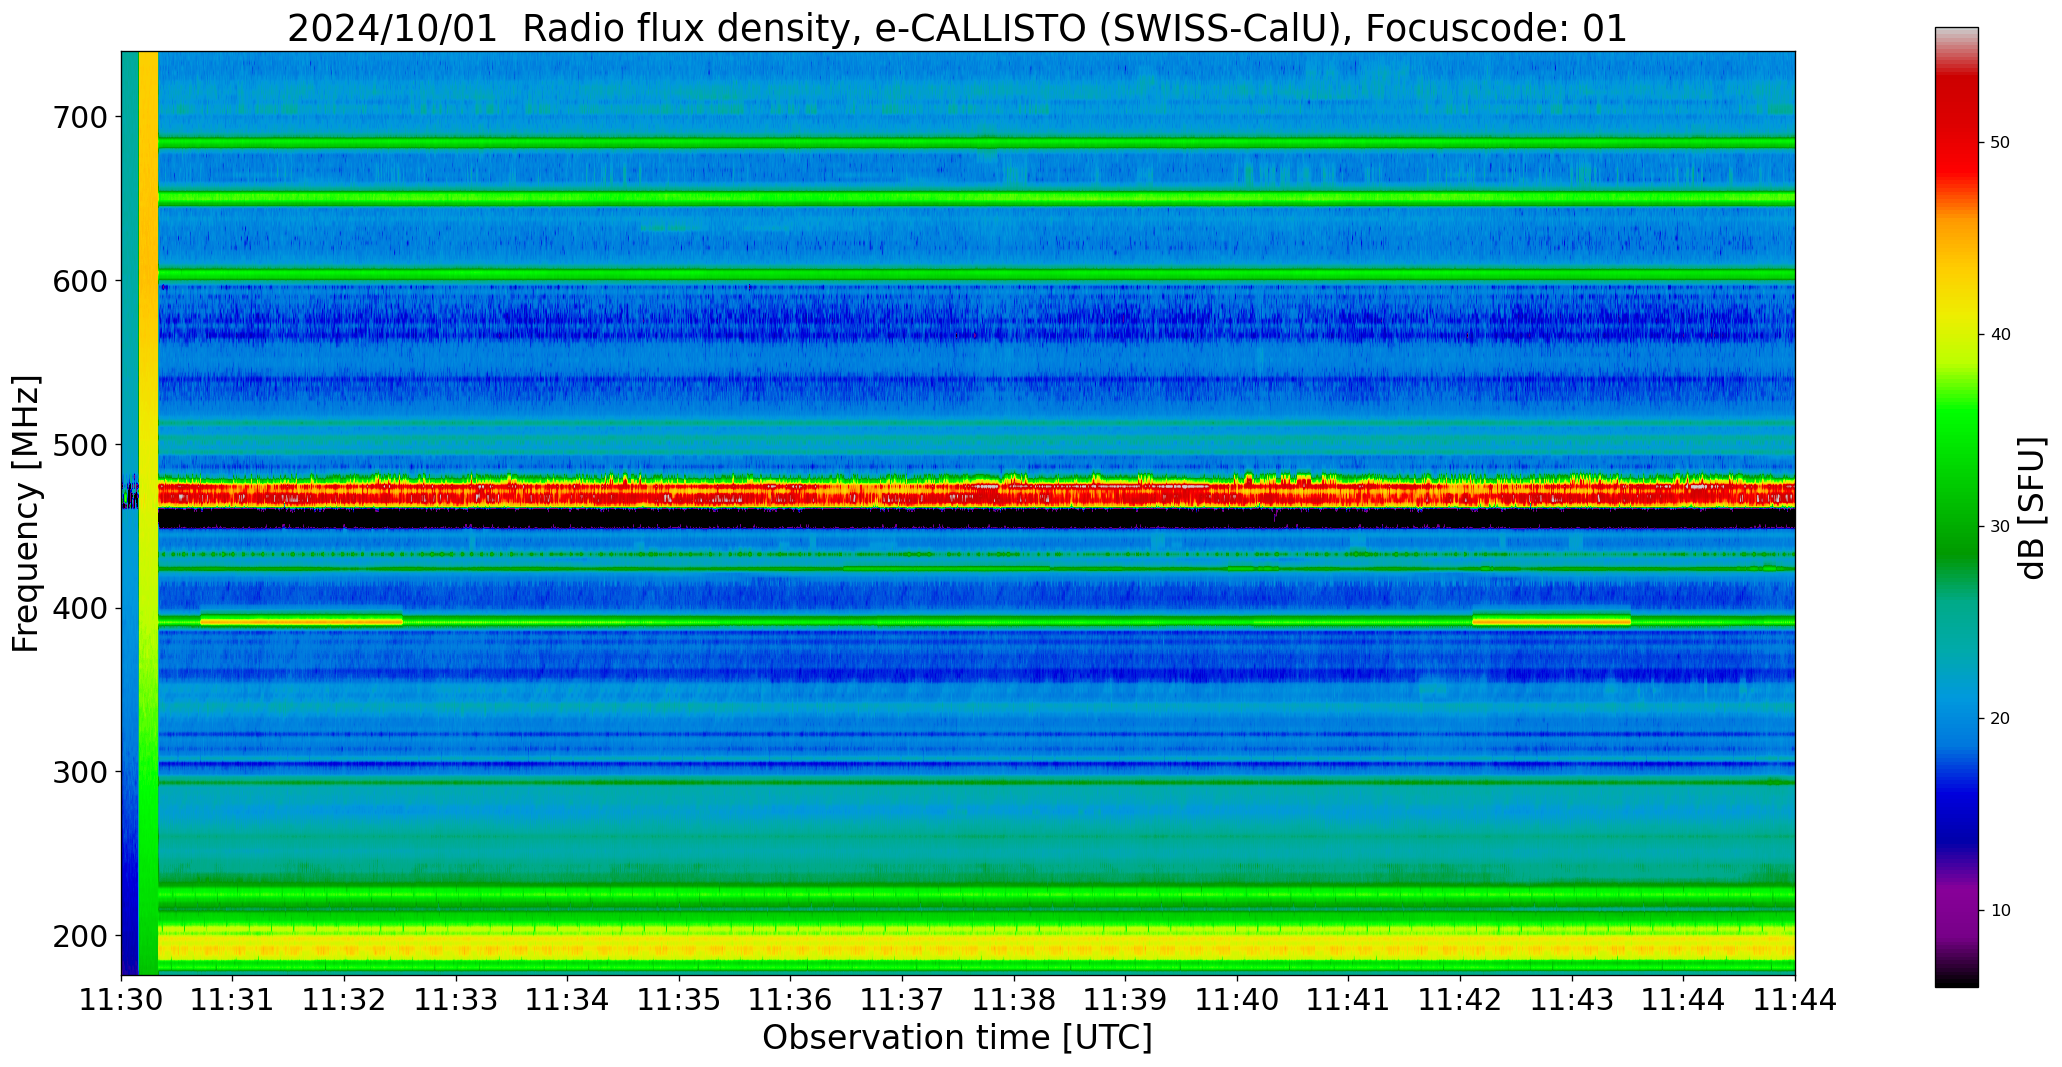This screenshot has width=2062, height=1067.
Task: Click the 11:33 time tick label
Action: point(457,999)
